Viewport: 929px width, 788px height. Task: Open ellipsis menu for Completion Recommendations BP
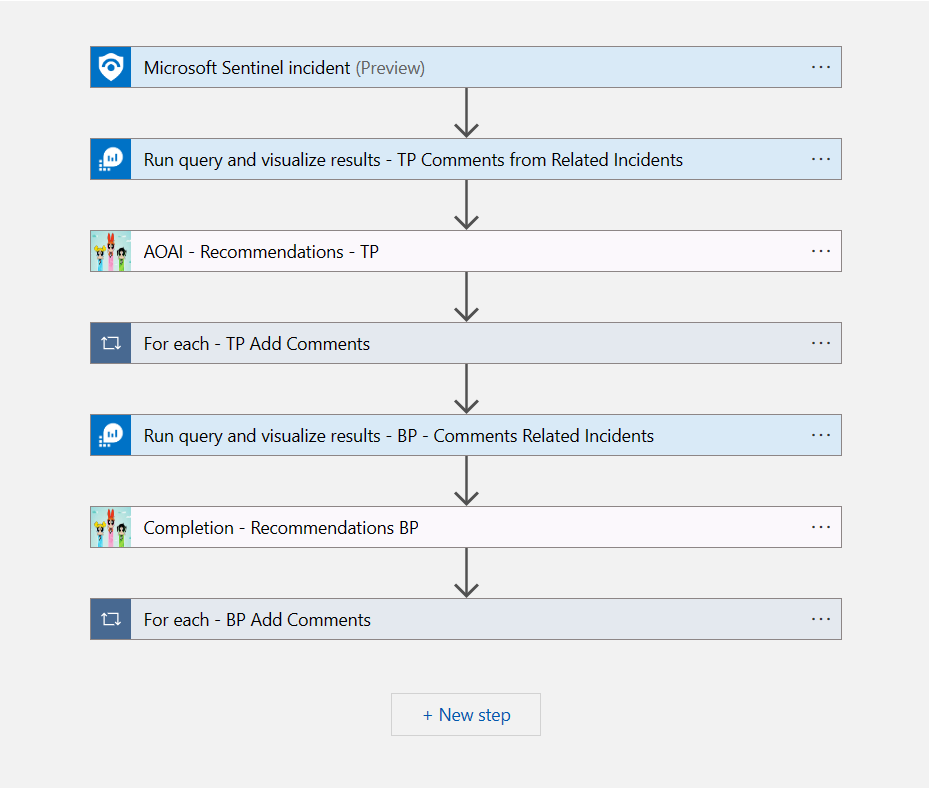click(821, 527)
